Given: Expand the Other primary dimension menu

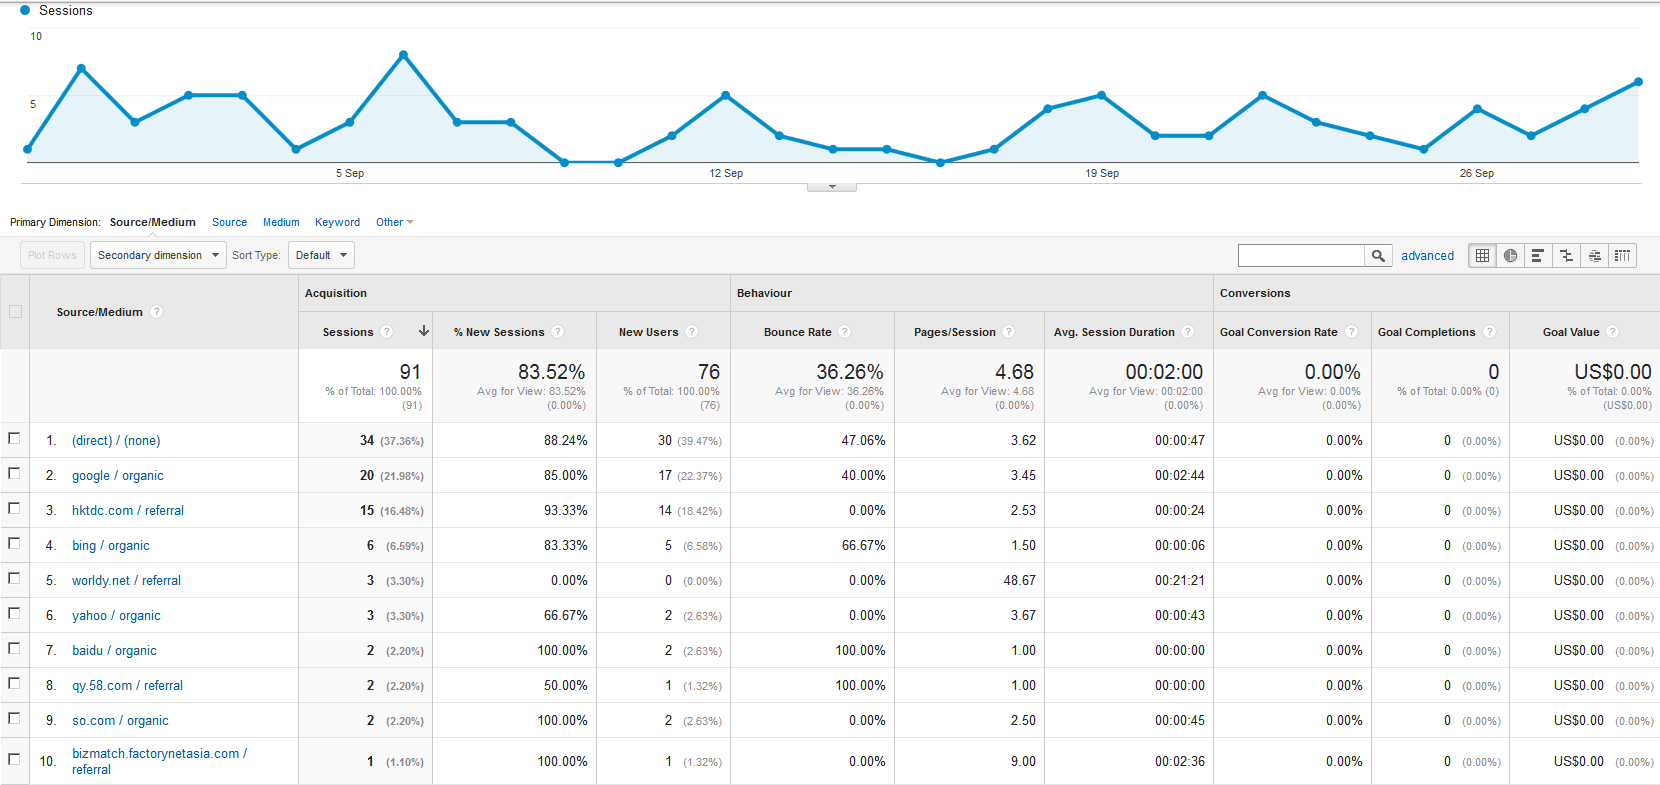Looking at the screenshot, I should (394, 222).
